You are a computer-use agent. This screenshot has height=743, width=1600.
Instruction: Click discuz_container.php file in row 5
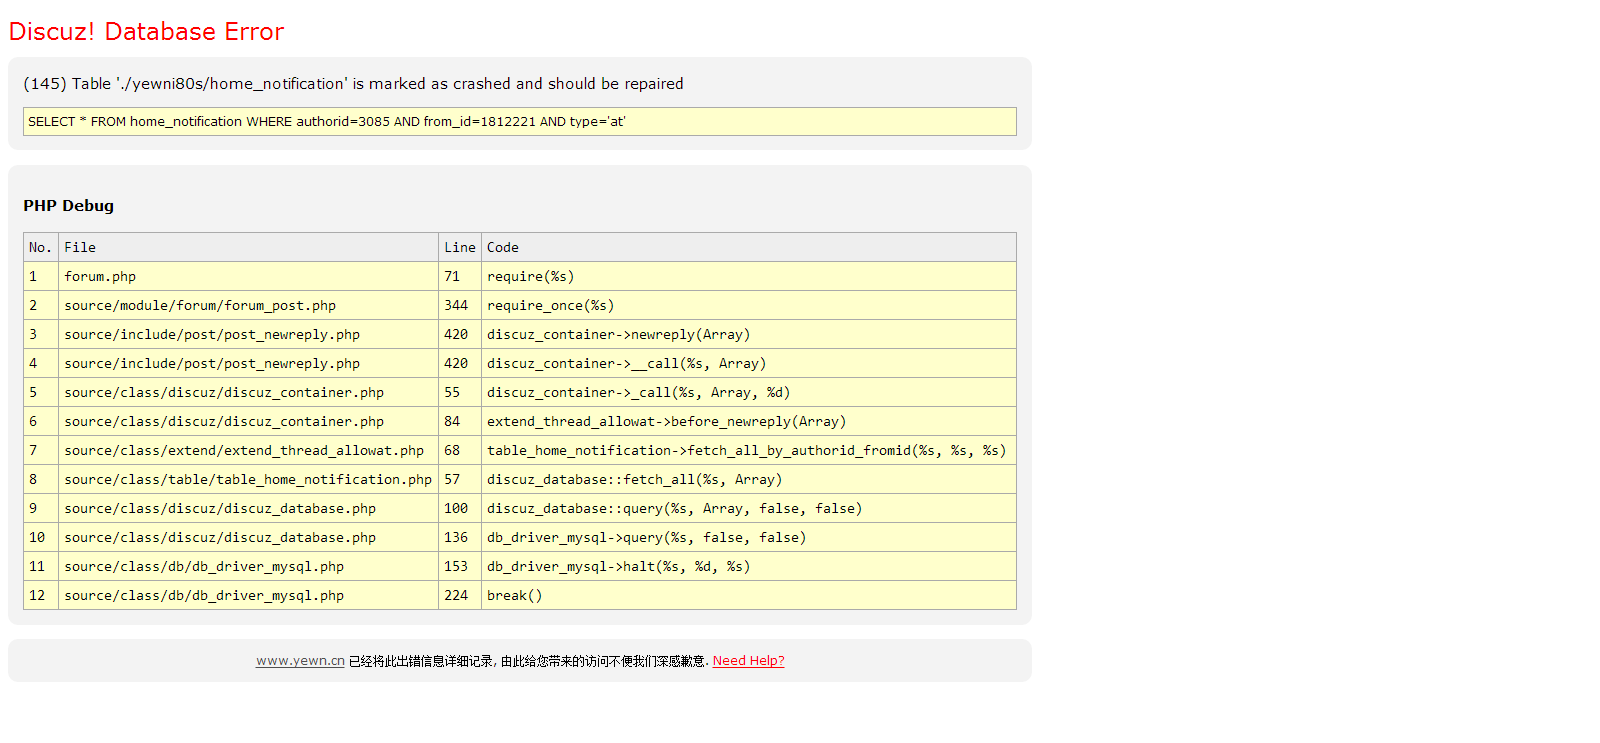(249, 392)
